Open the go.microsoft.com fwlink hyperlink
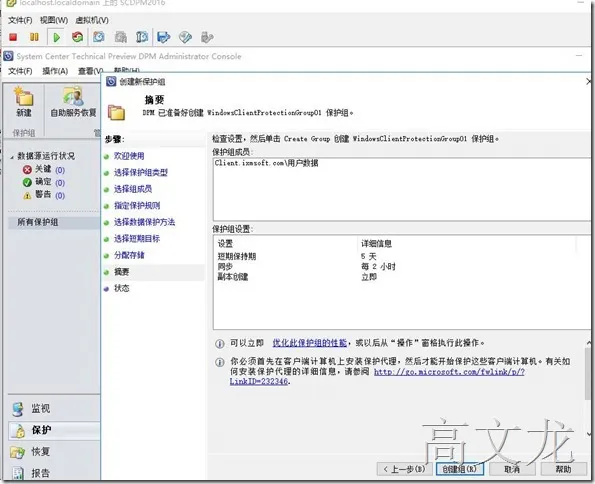Viewport: 595px width, 484px height. [449, 372]
